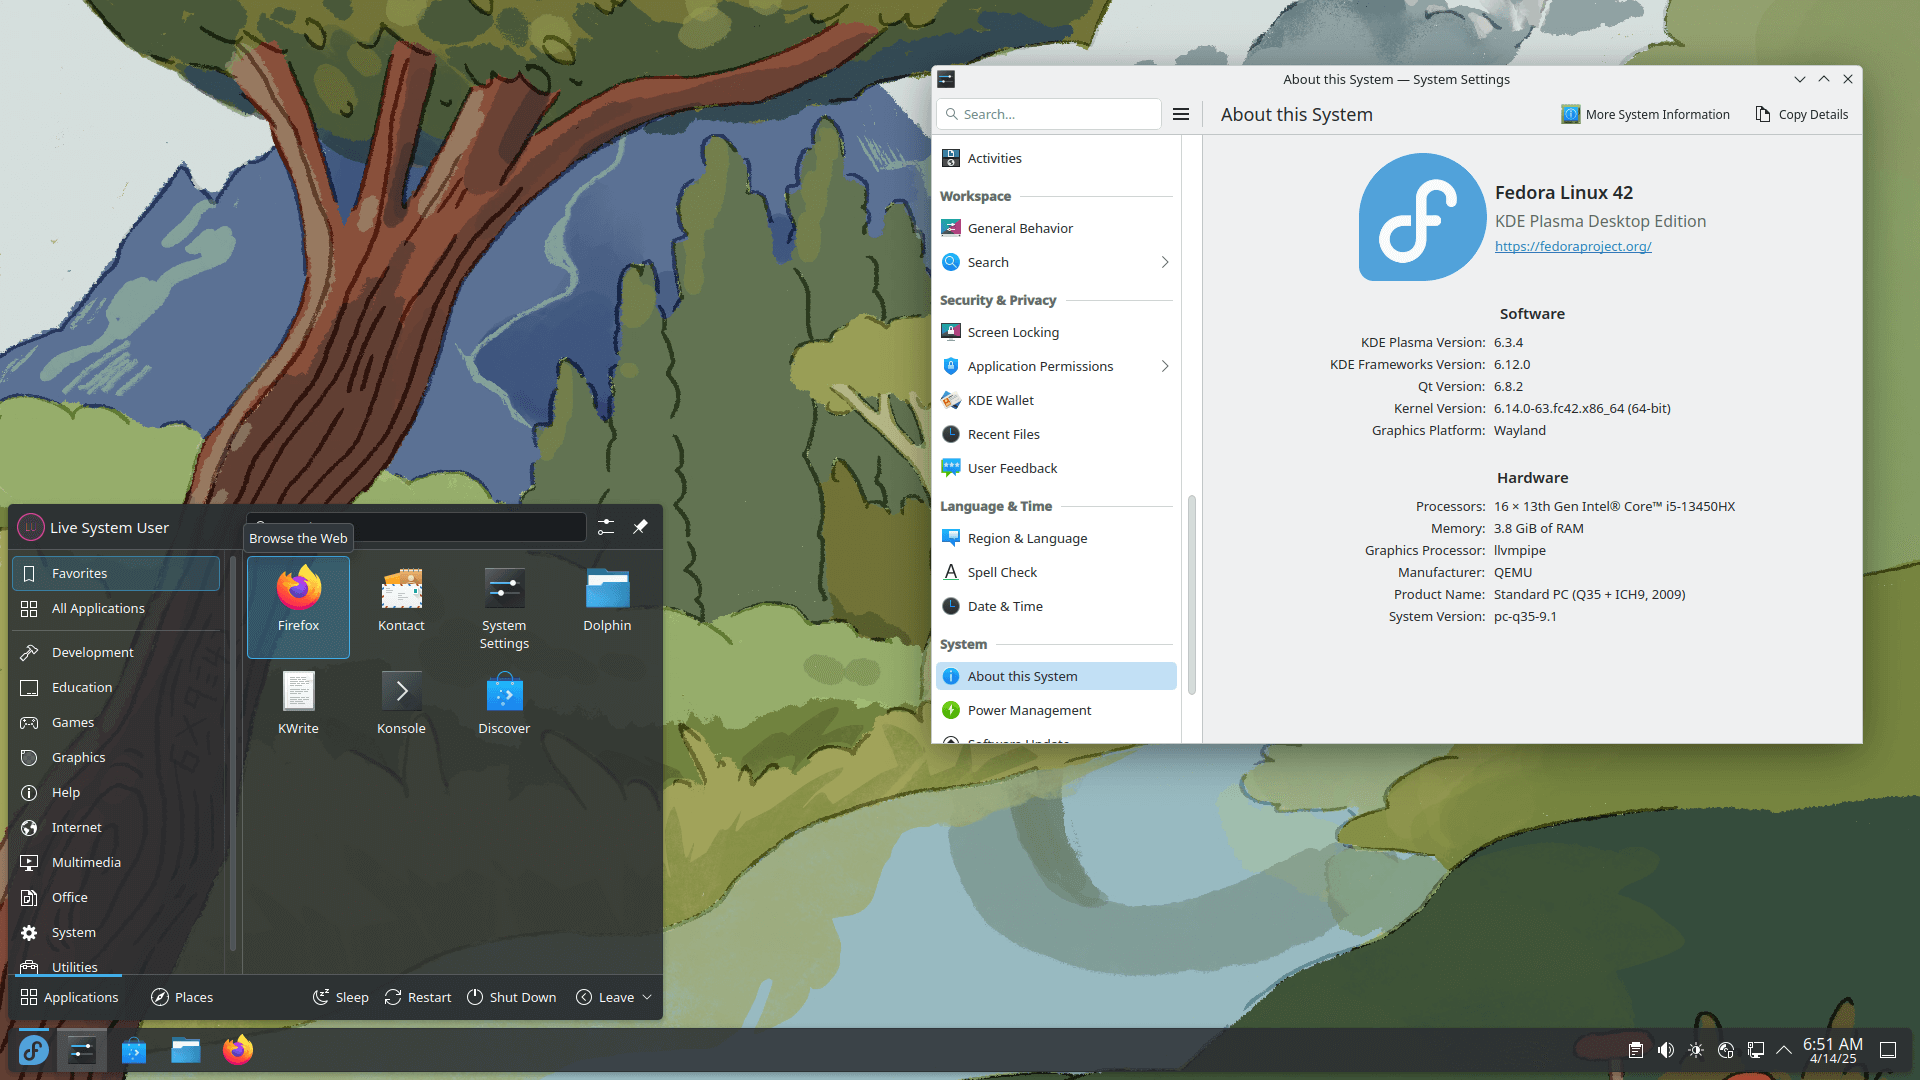Viewport: 1920px width, 1080px height.
Task: Expand the Application Permissions chevron
Action: [x=1164, y=366]
